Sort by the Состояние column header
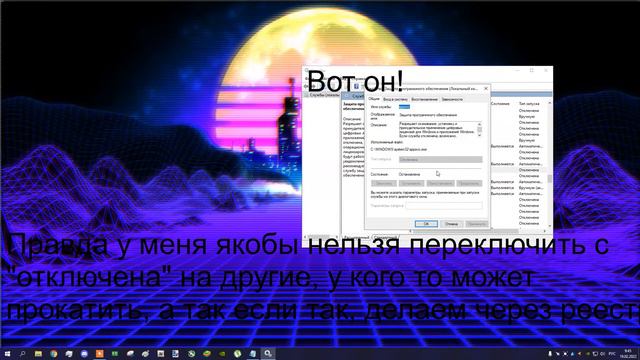Screen dimensions: 640x360 tap(500, 104)
